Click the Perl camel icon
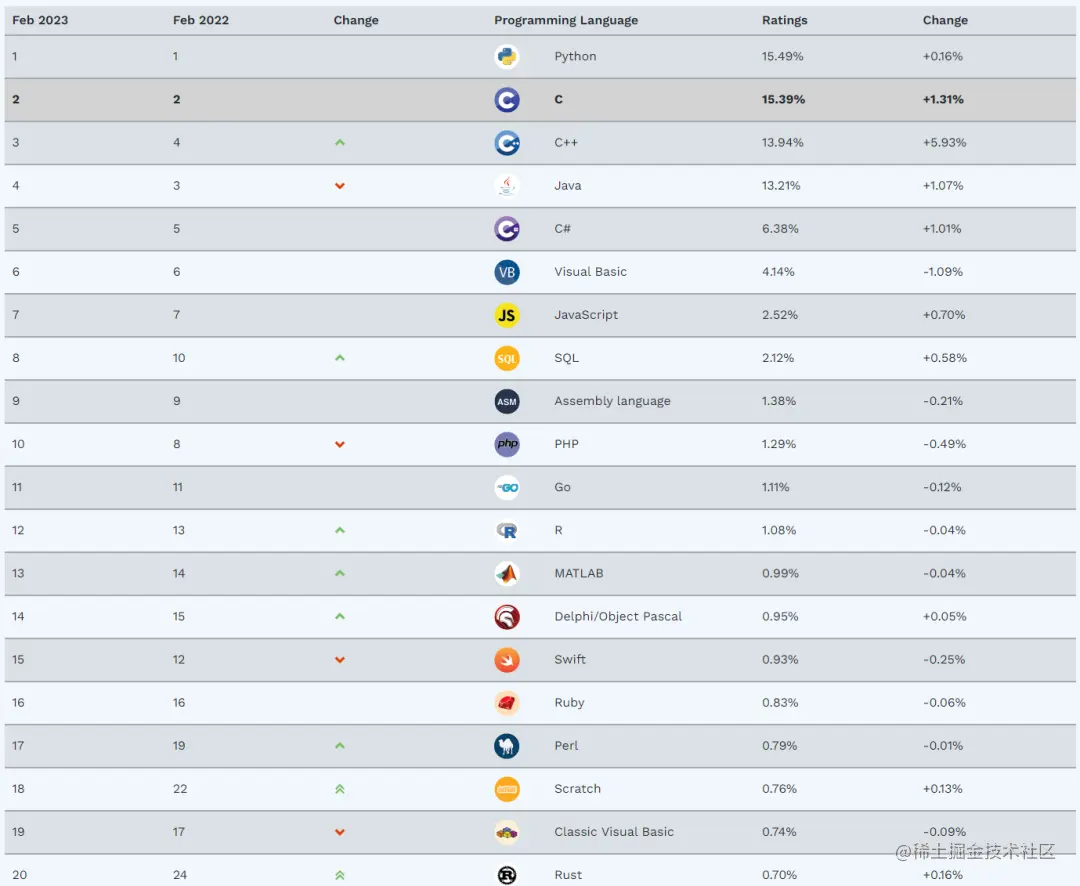 (507, 746)
